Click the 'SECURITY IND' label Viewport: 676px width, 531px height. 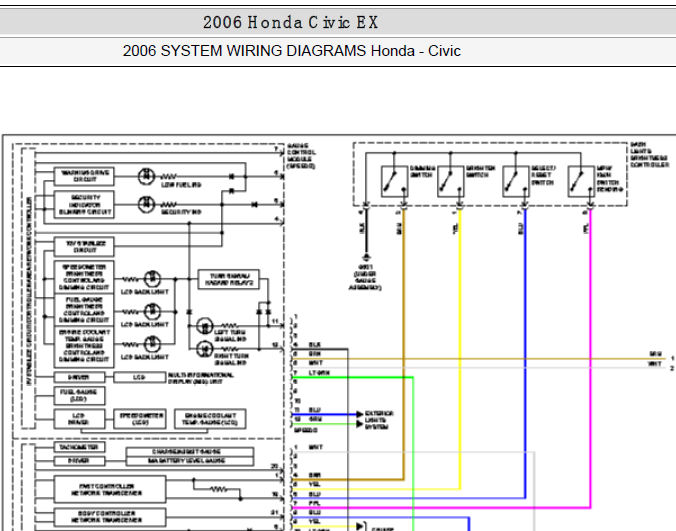pos(181,212)
